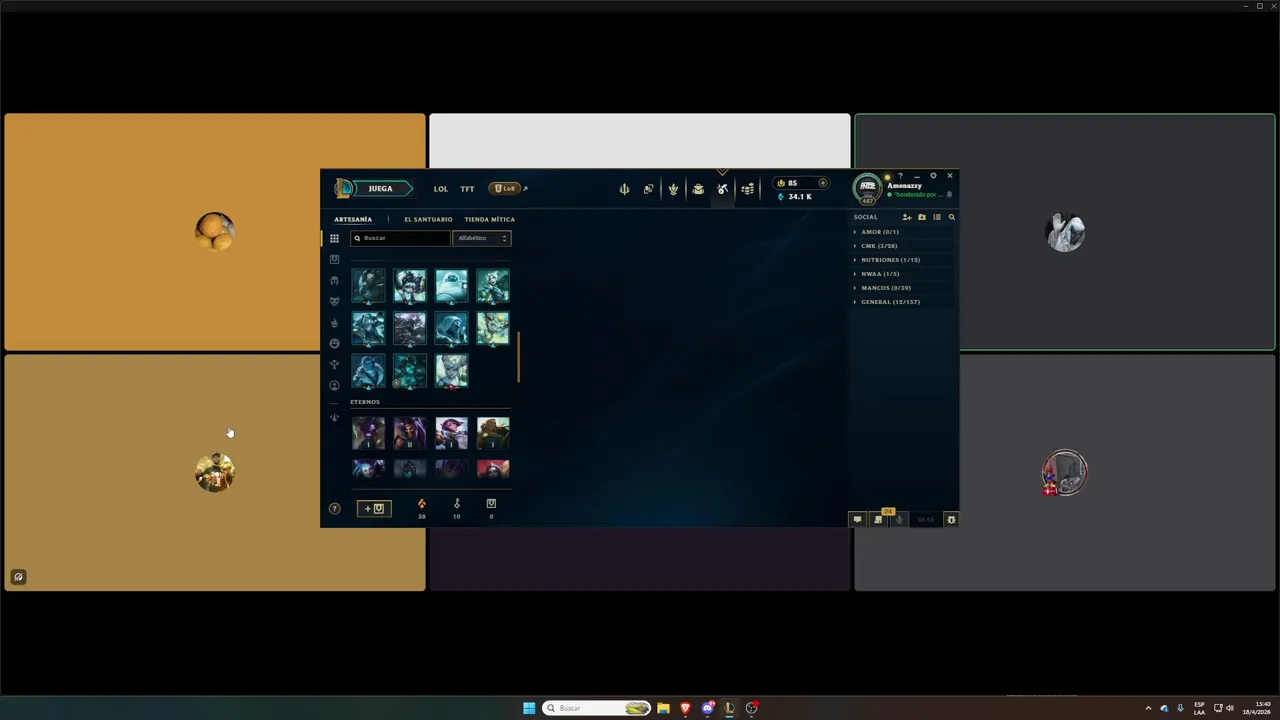Click the ESP LAA language indicator
The image size is (1280, 720).
1200,708
